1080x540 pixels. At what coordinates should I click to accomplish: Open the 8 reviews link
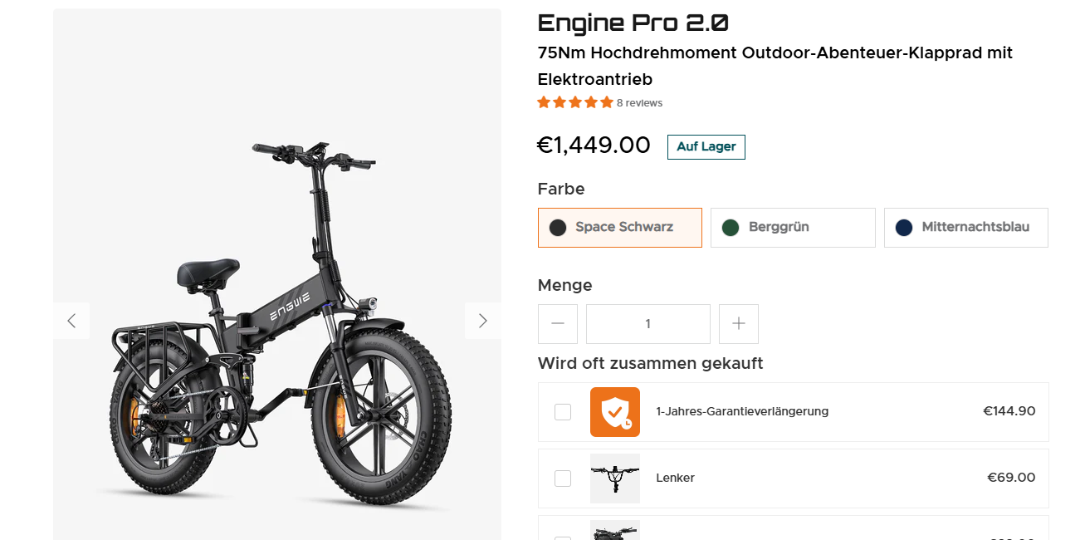pos(640,103)
